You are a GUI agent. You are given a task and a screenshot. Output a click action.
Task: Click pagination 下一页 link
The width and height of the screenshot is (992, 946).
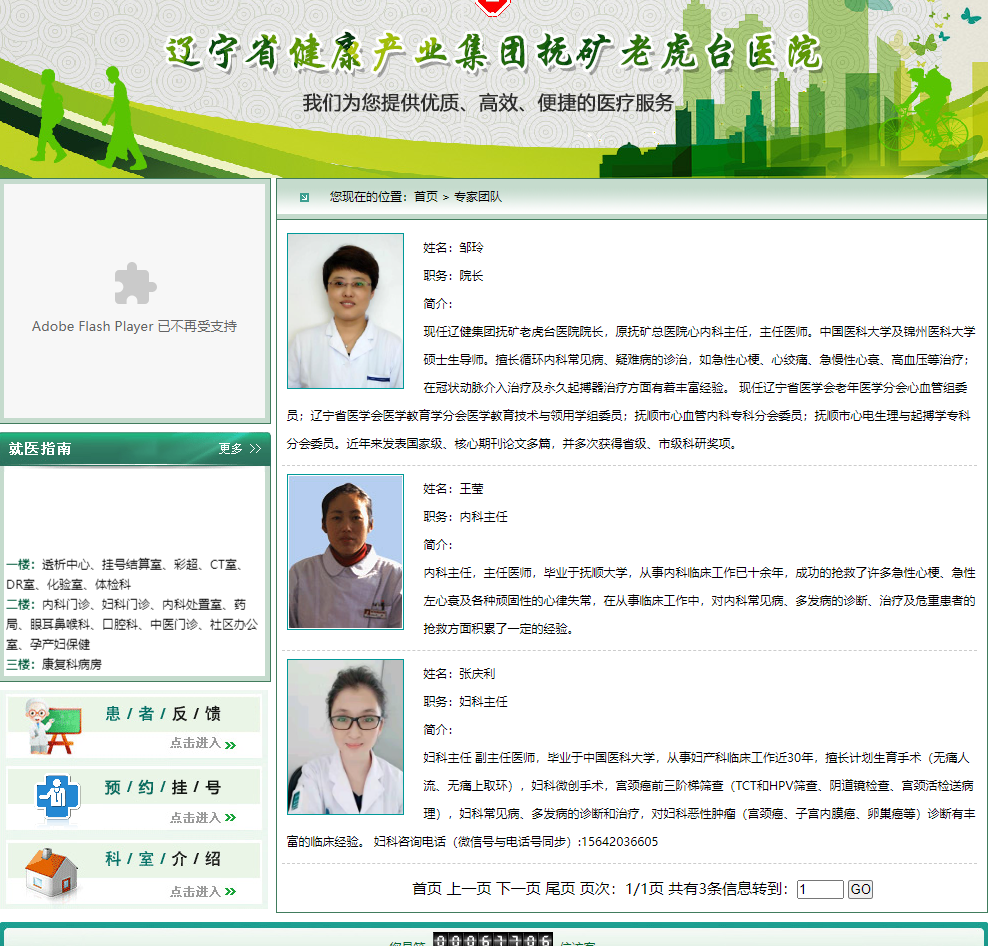(x=518, y=889)
